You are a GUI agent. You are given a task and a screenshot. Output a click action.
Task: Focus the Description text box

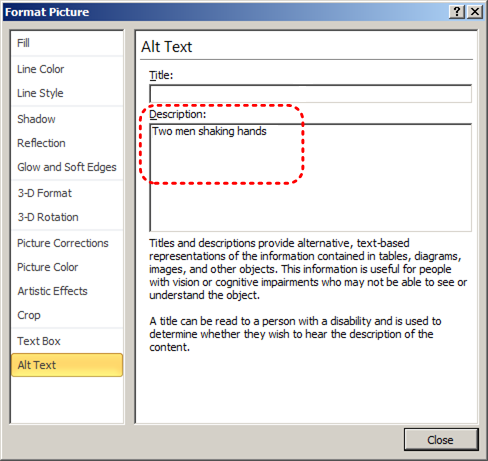(x=310, y=178)
